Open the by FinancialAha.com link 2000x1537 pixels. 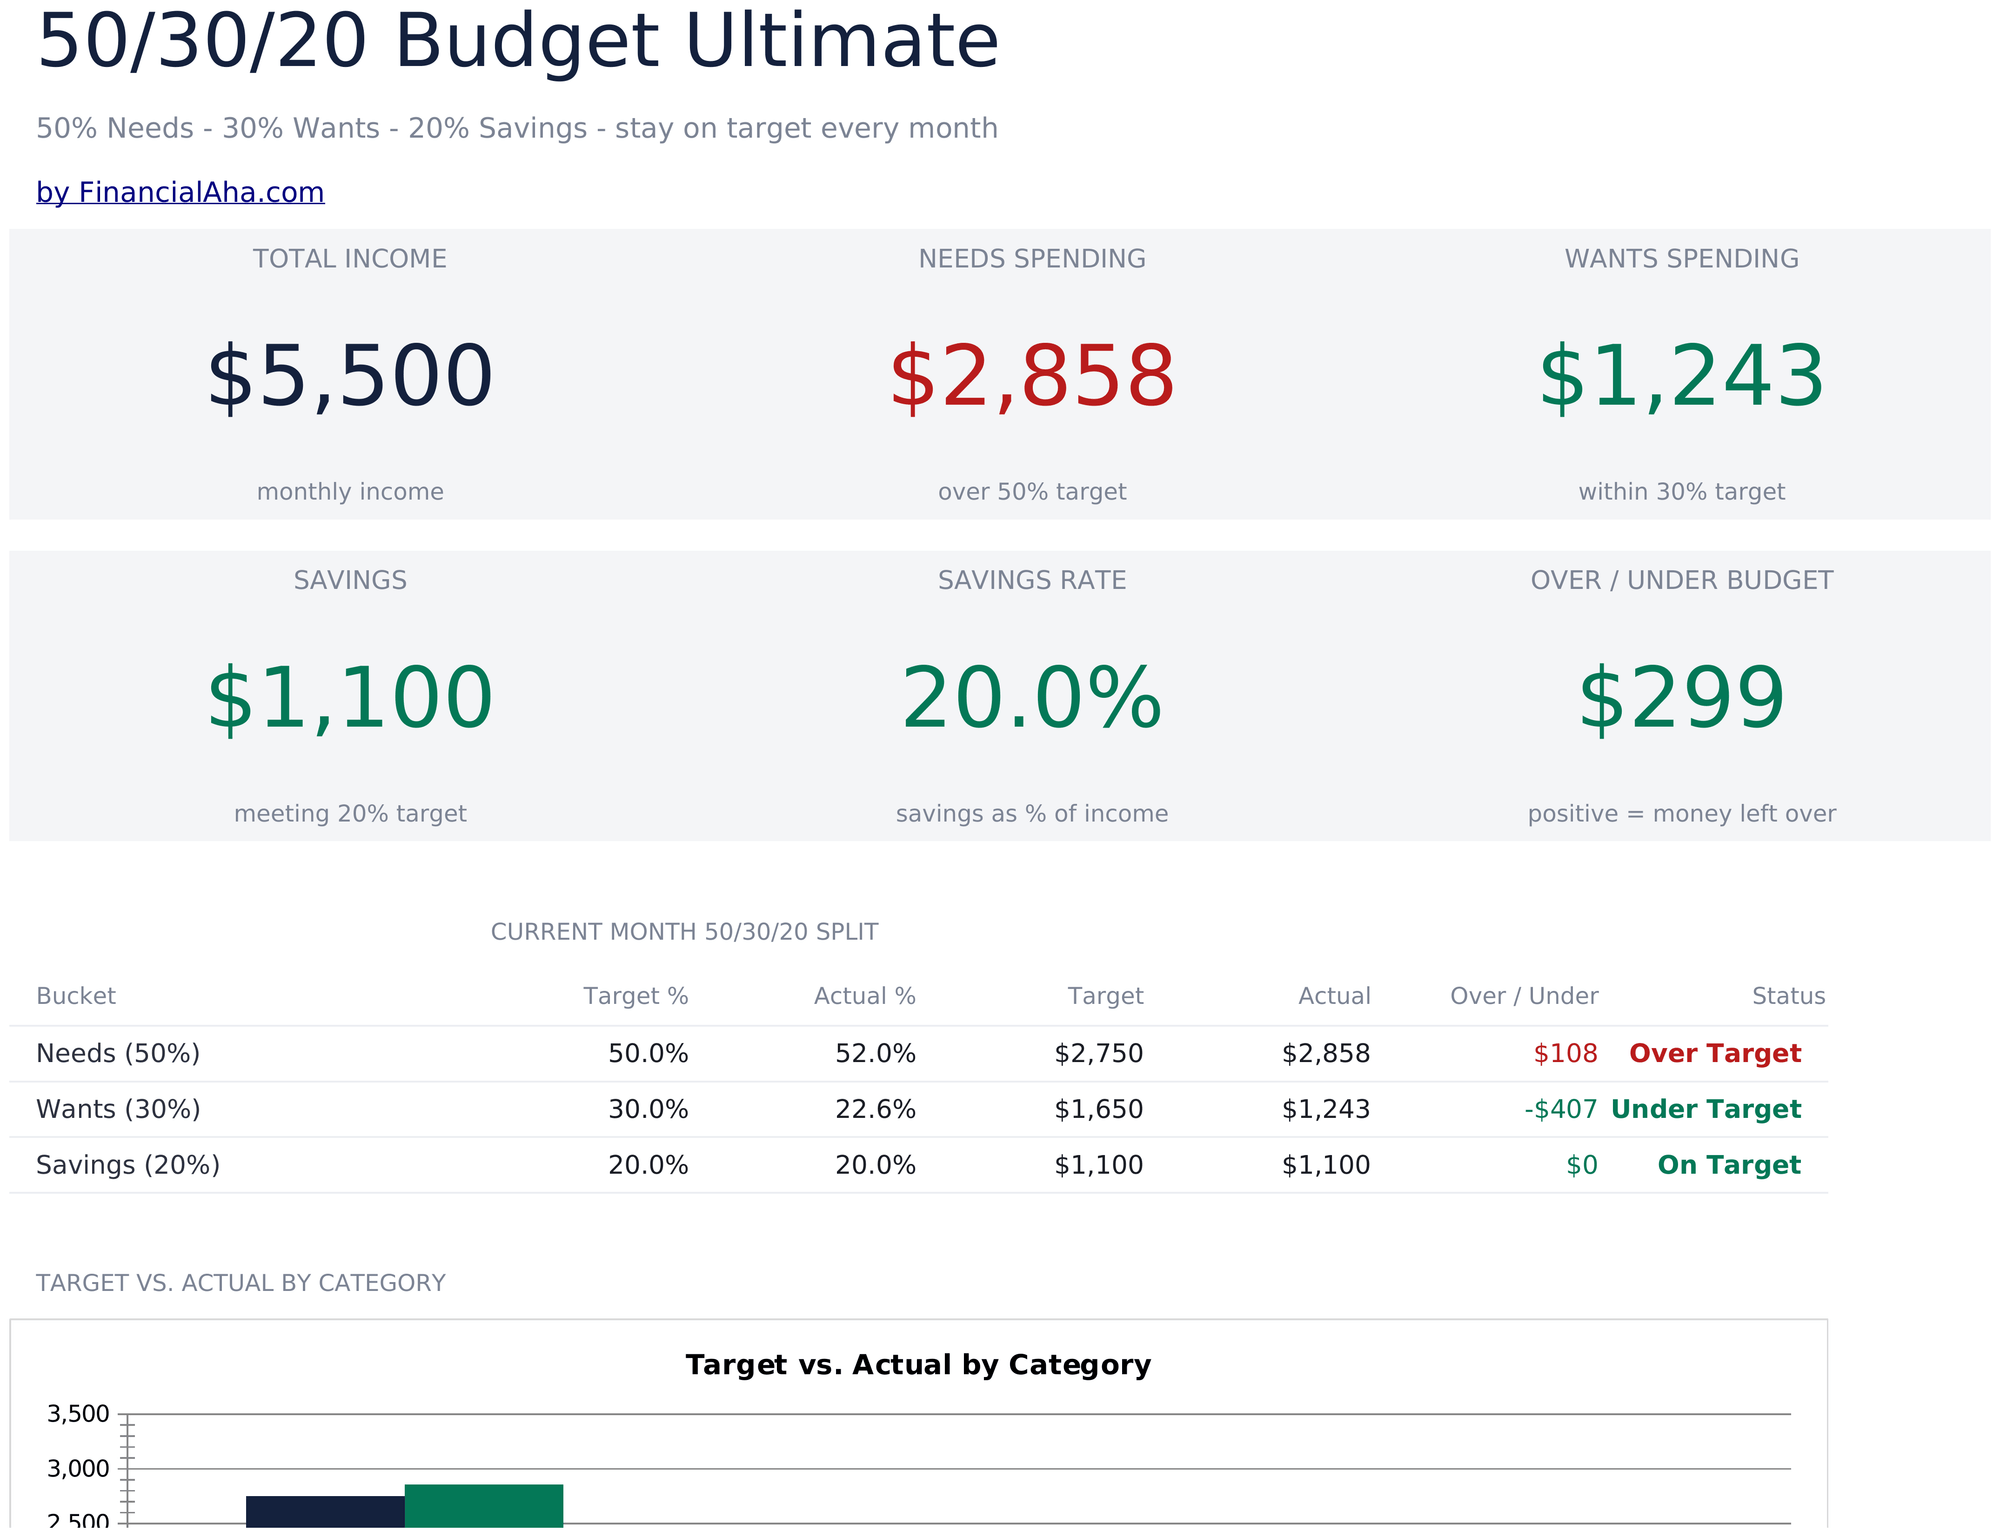pyautogui.click(x=180, y=192)
